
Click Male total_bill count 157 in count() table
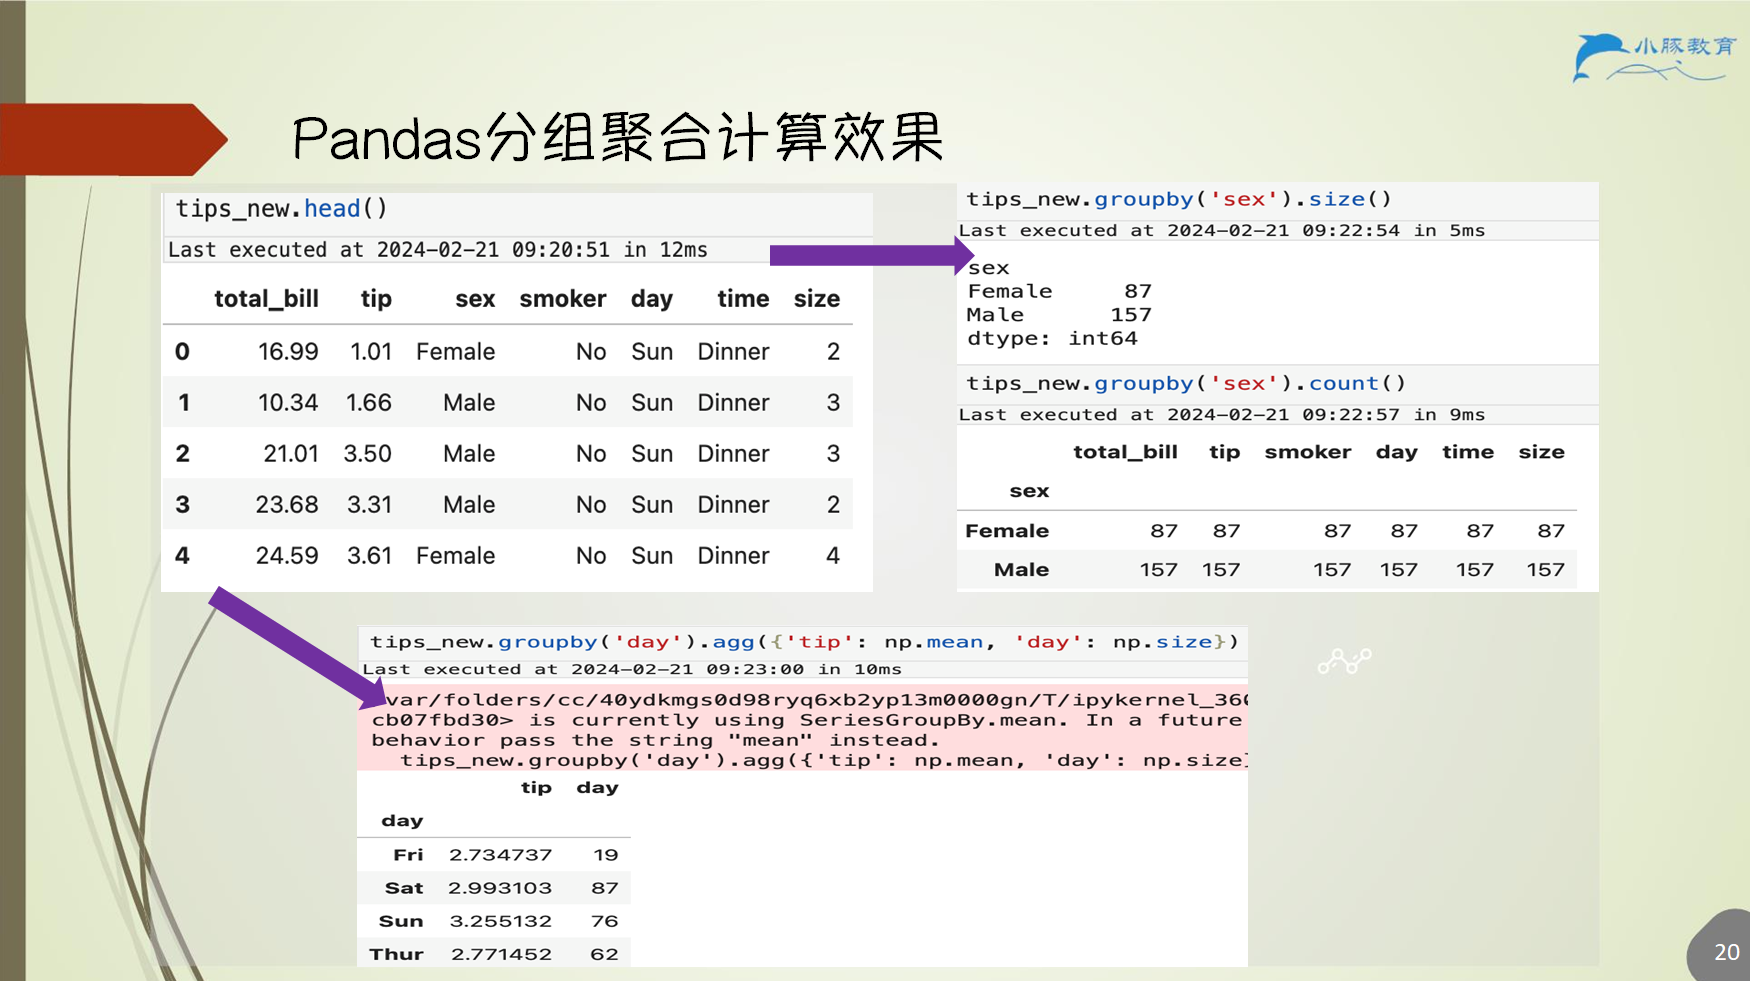click(1158, 570)
